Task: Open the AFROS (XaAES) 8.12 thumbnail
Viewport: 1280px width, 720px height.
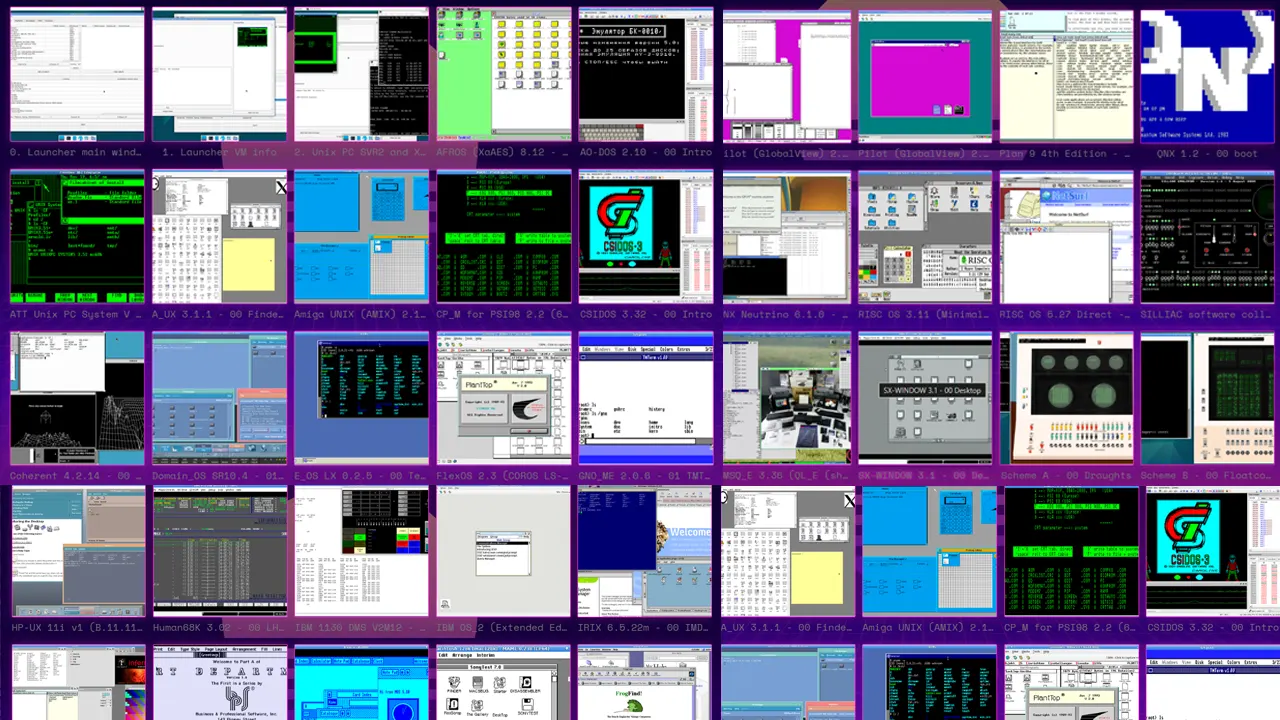Action: [504, 75]
